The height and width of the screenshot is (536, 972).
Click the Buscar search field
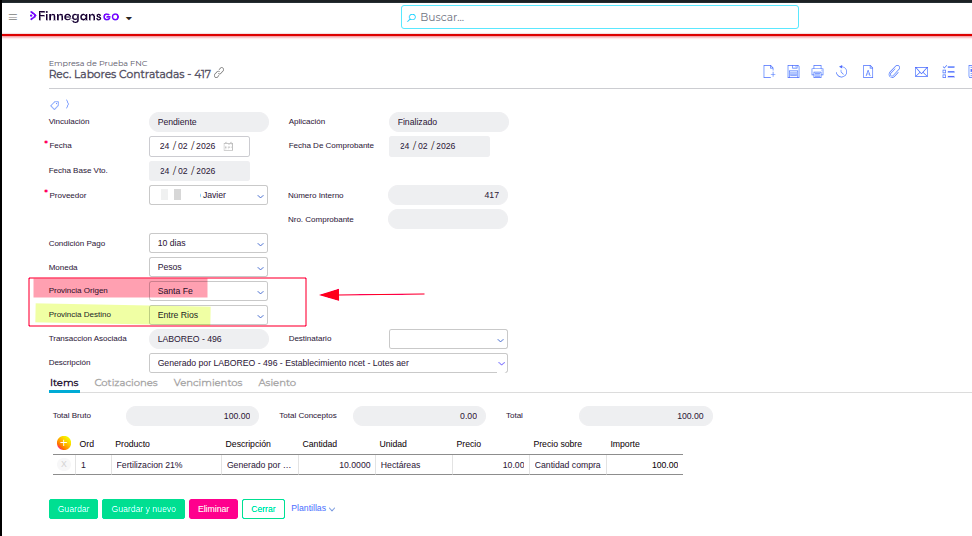(600, 17)
